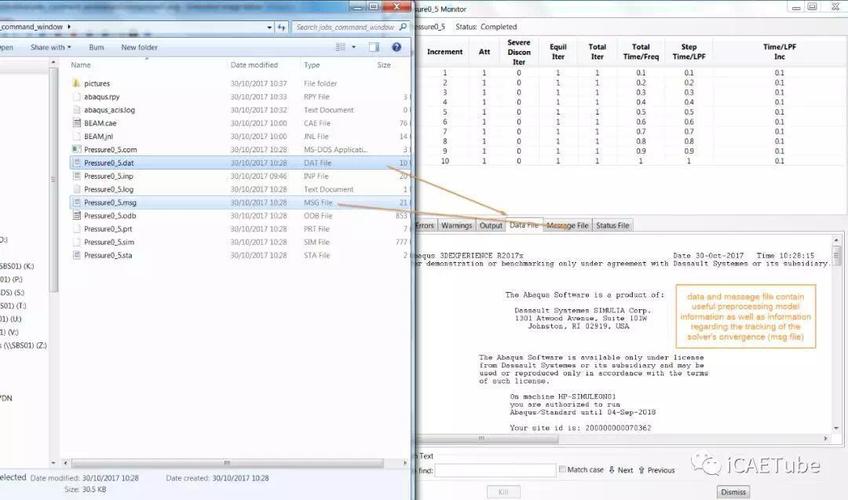Open the Explorer help icon
848x500 pixels.
click(x=399, y=47)
